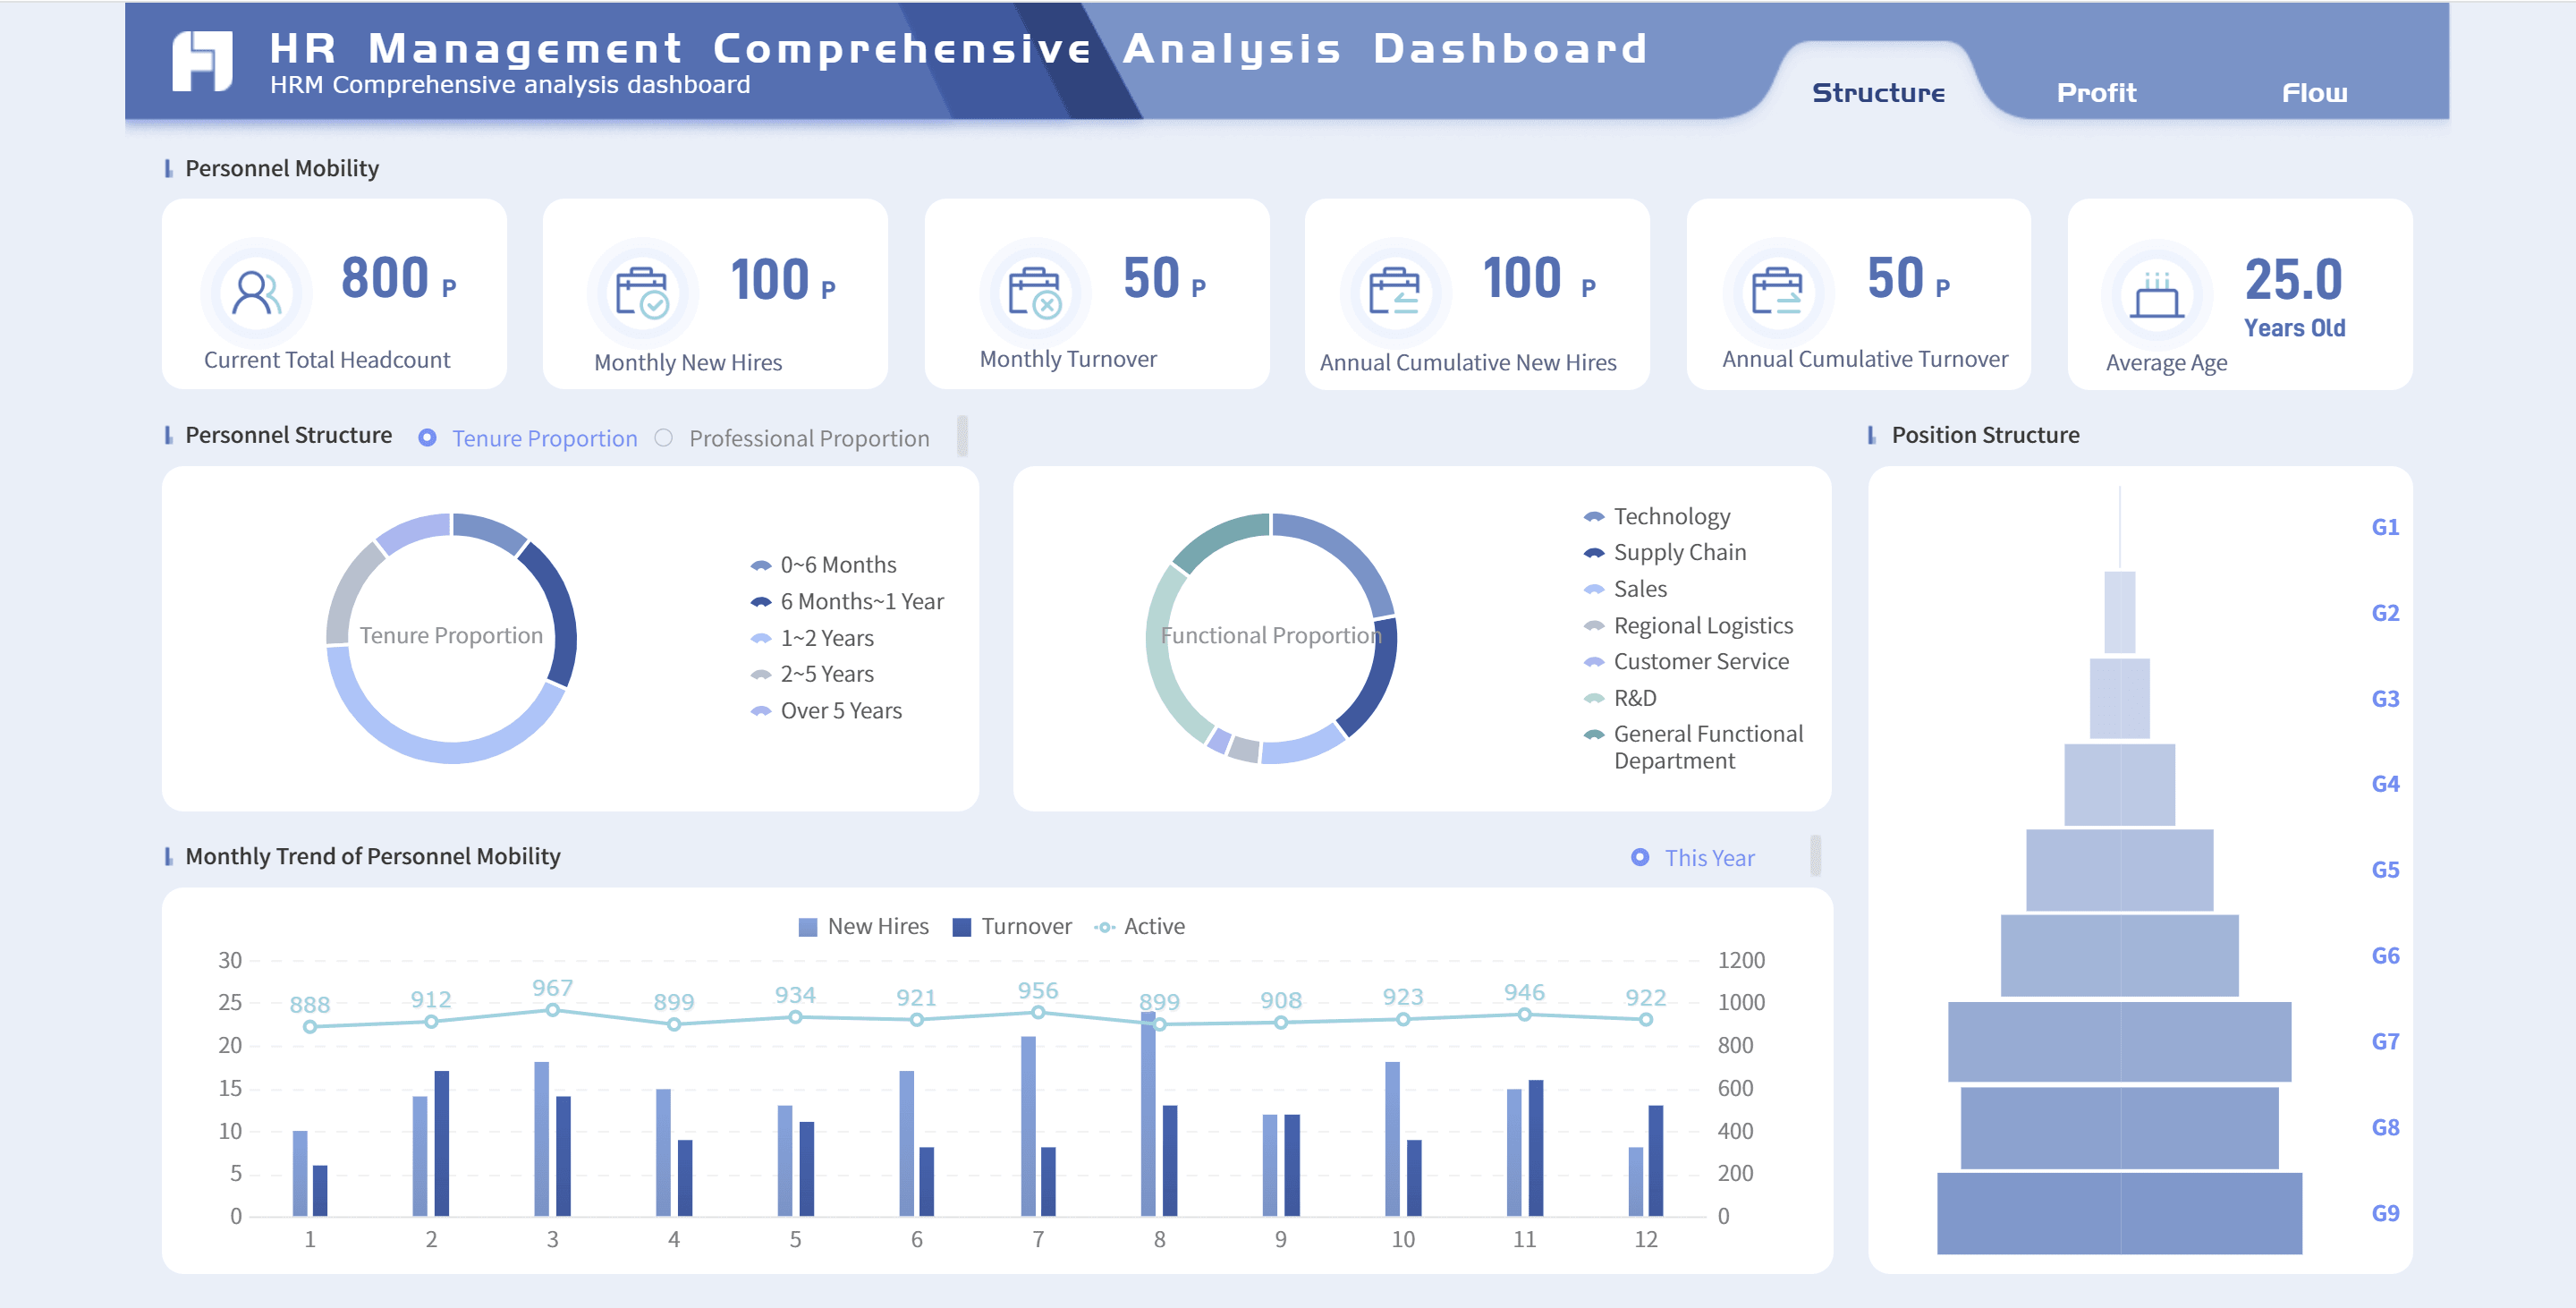Screen dimensions: 2576x1308
Task: Click the 956 Active data point label
Action: 1038,990
